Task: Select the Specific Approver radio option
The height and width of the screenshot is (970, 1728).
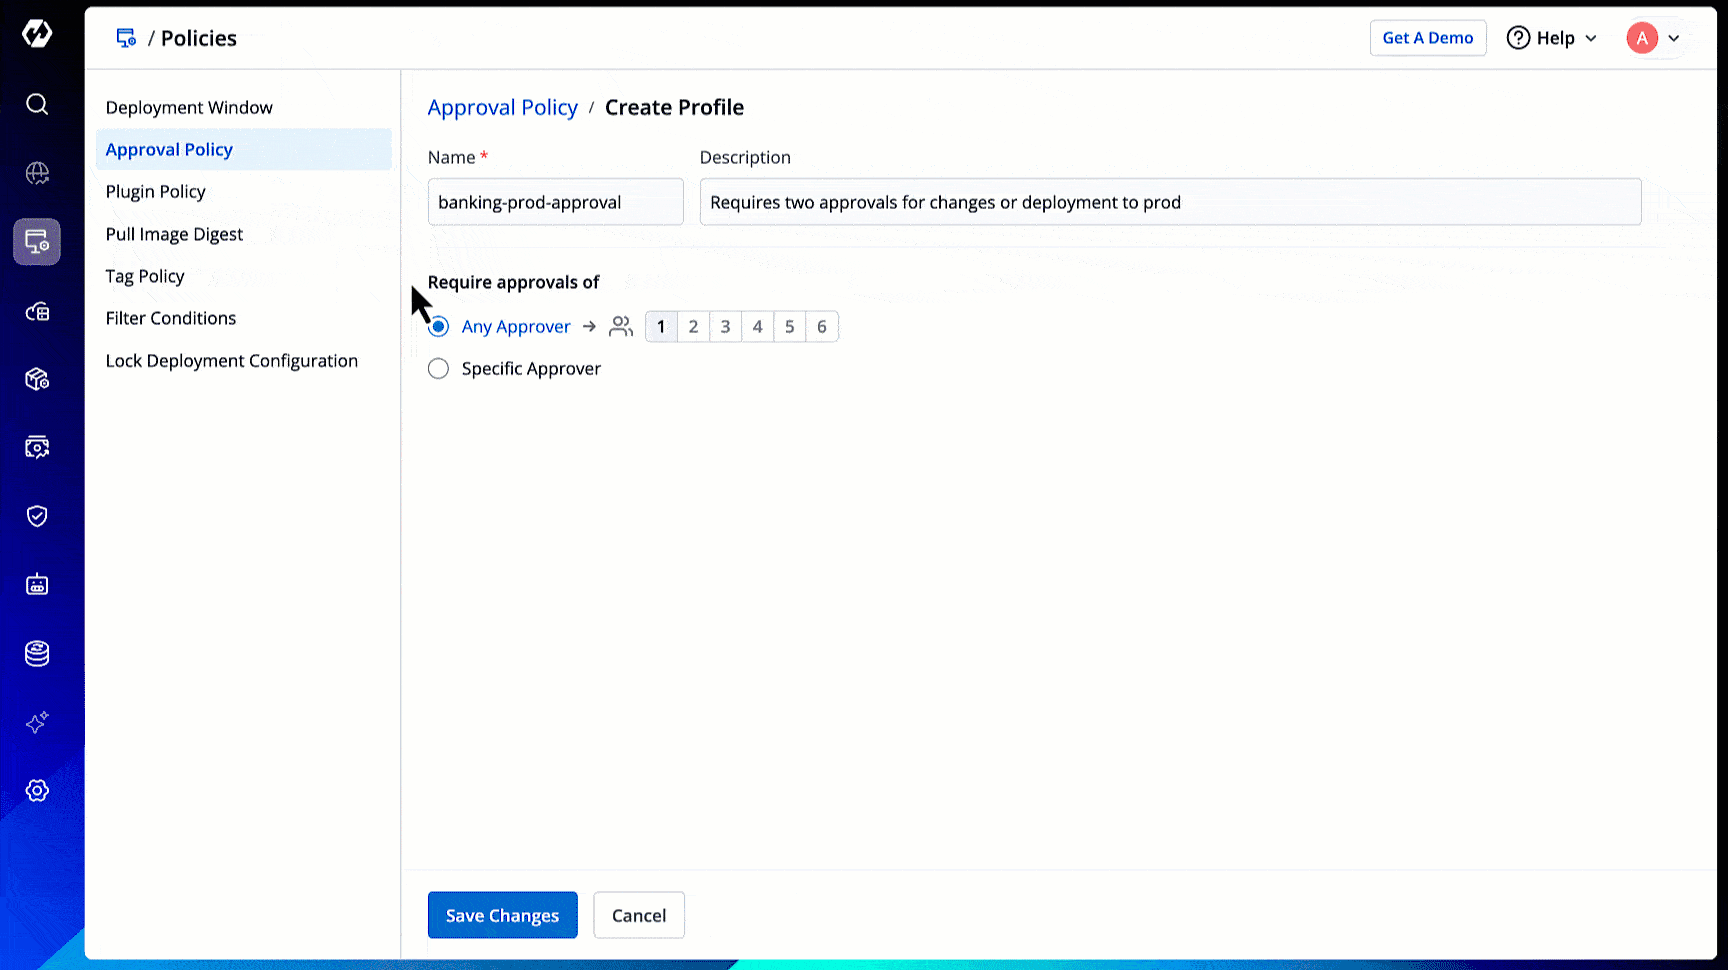Action: (x=439, y=369)
